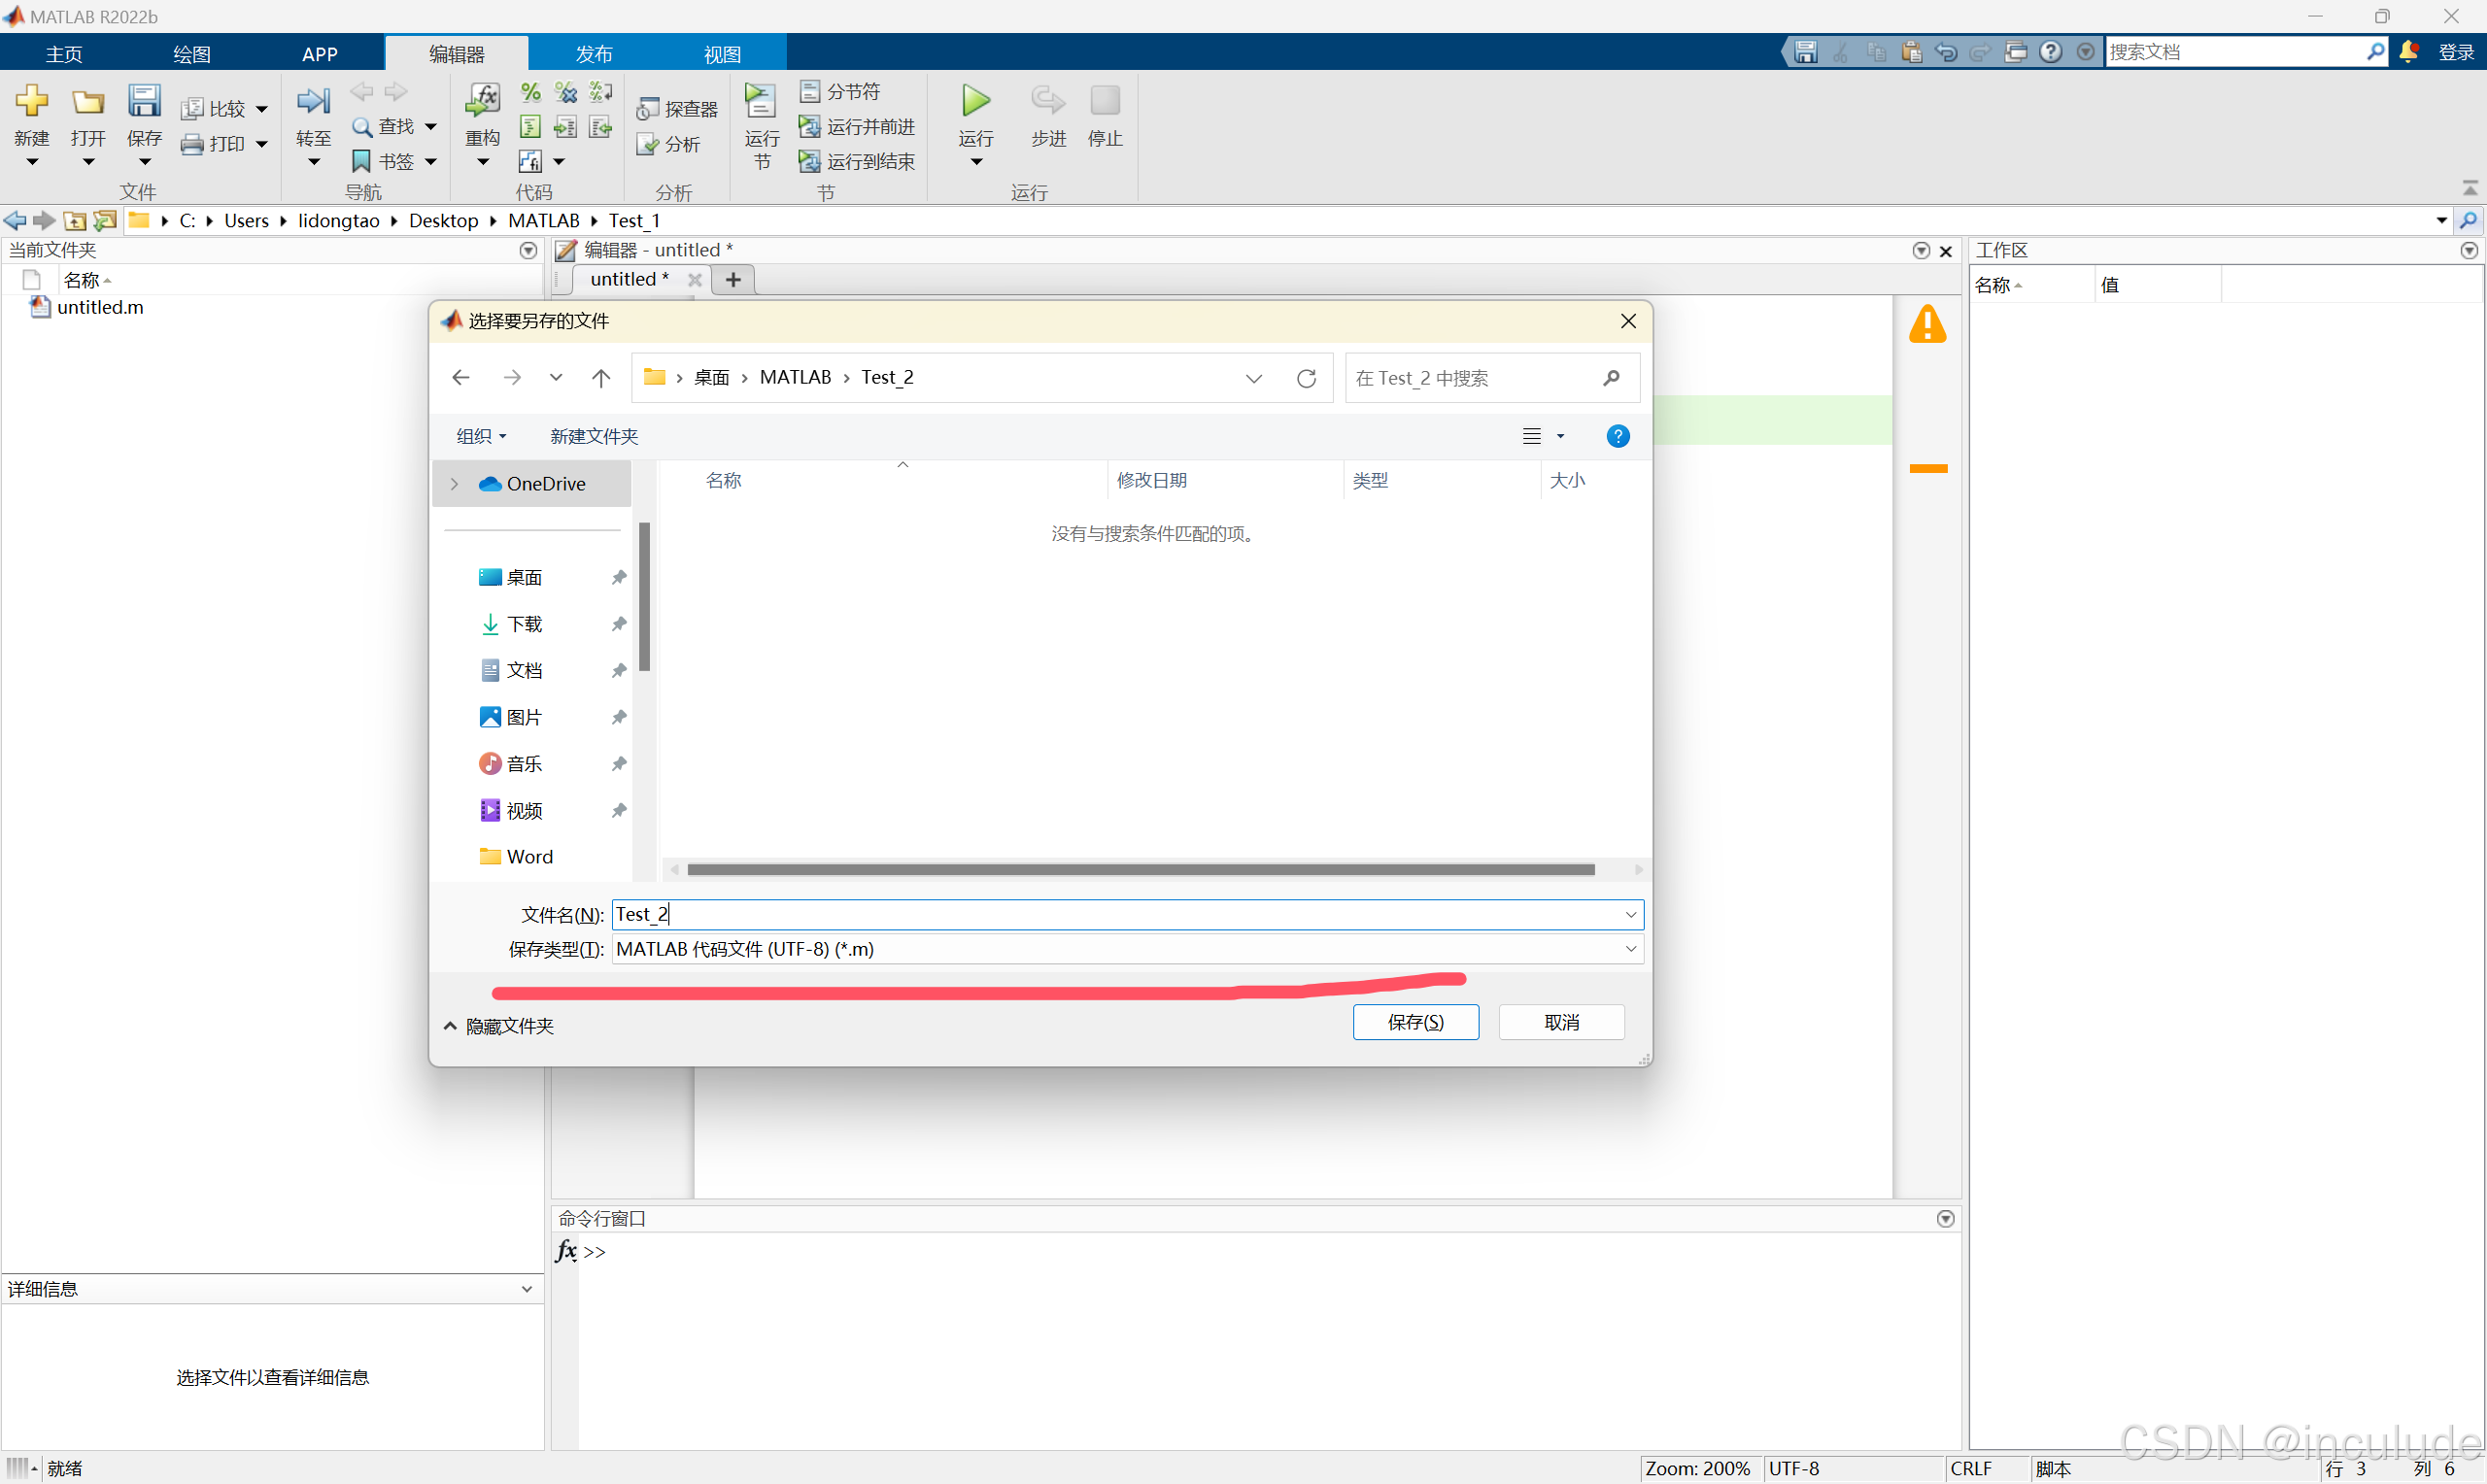Image resolution: width=2487 pixels, height=1484 pixels.
Task: Select Documents (文档) in dialog sidebar
Action: (x=524, y=670)
